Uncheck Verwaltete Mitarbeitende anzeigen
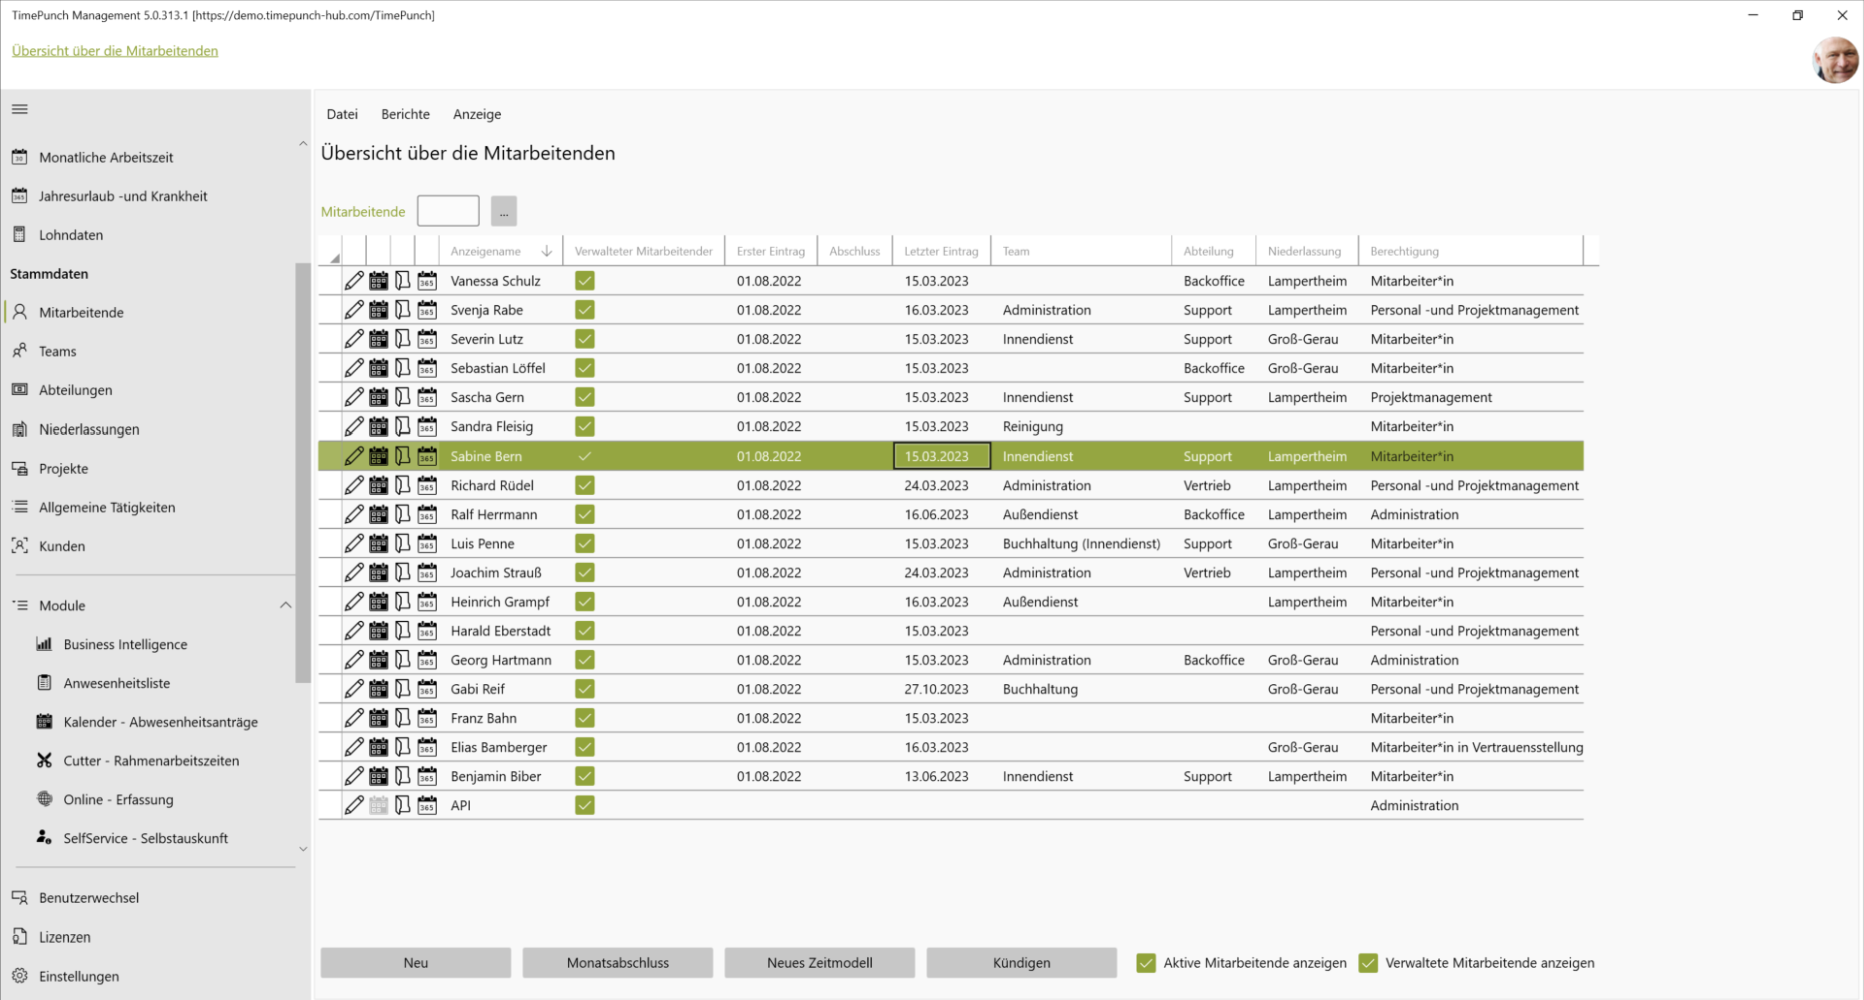Image resolution: width=1864 pixels, height=1000 pixels. click(x=1368, y=963)
